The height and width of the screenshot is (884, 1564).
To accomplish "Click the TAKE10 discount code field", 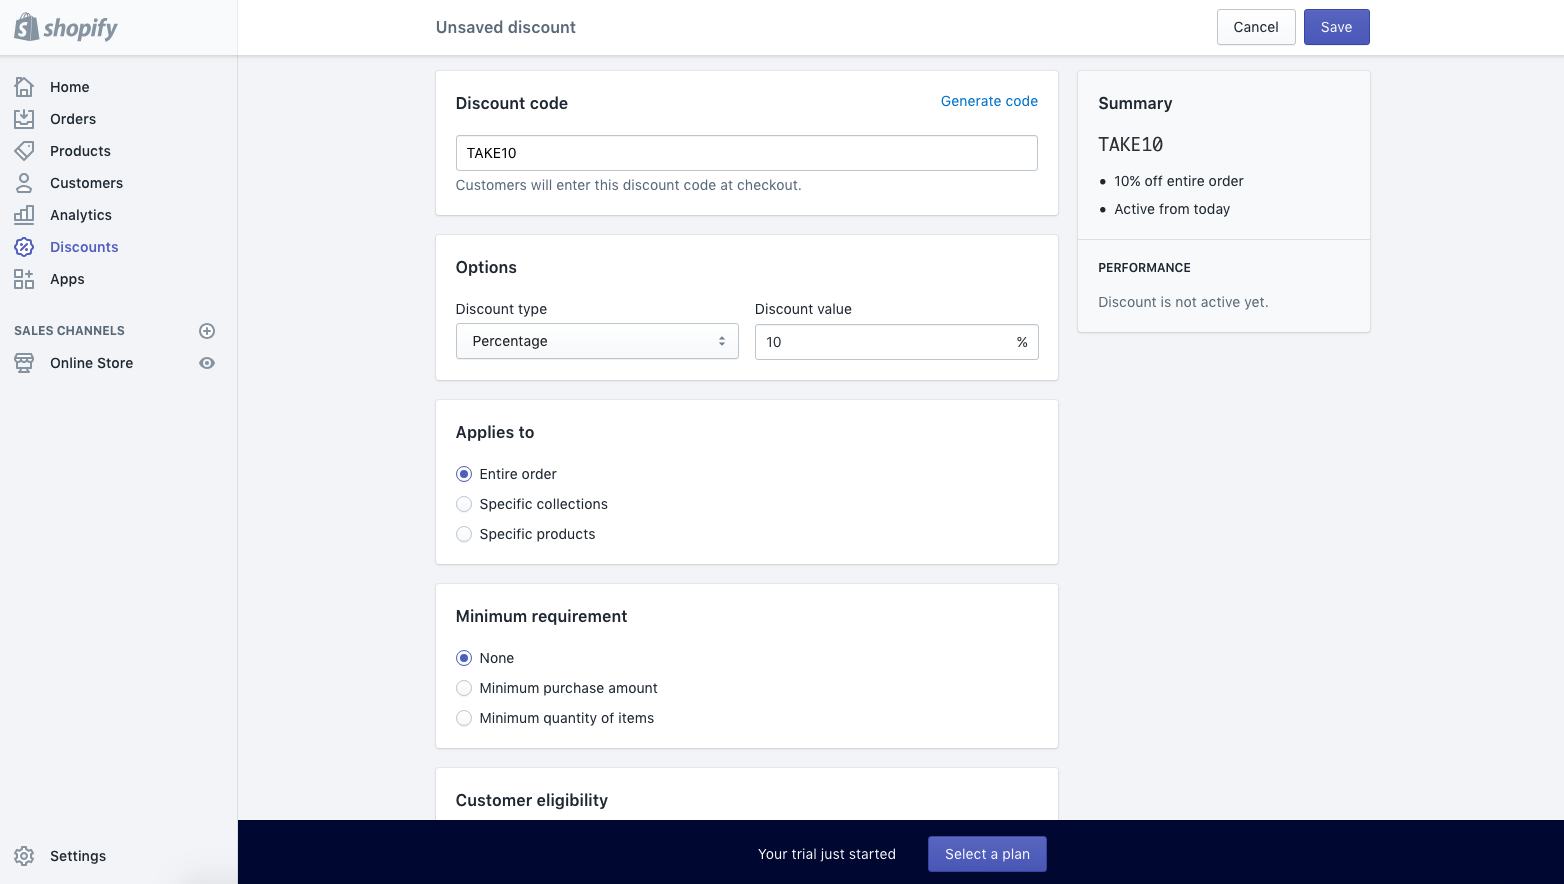I will (746, 153).
